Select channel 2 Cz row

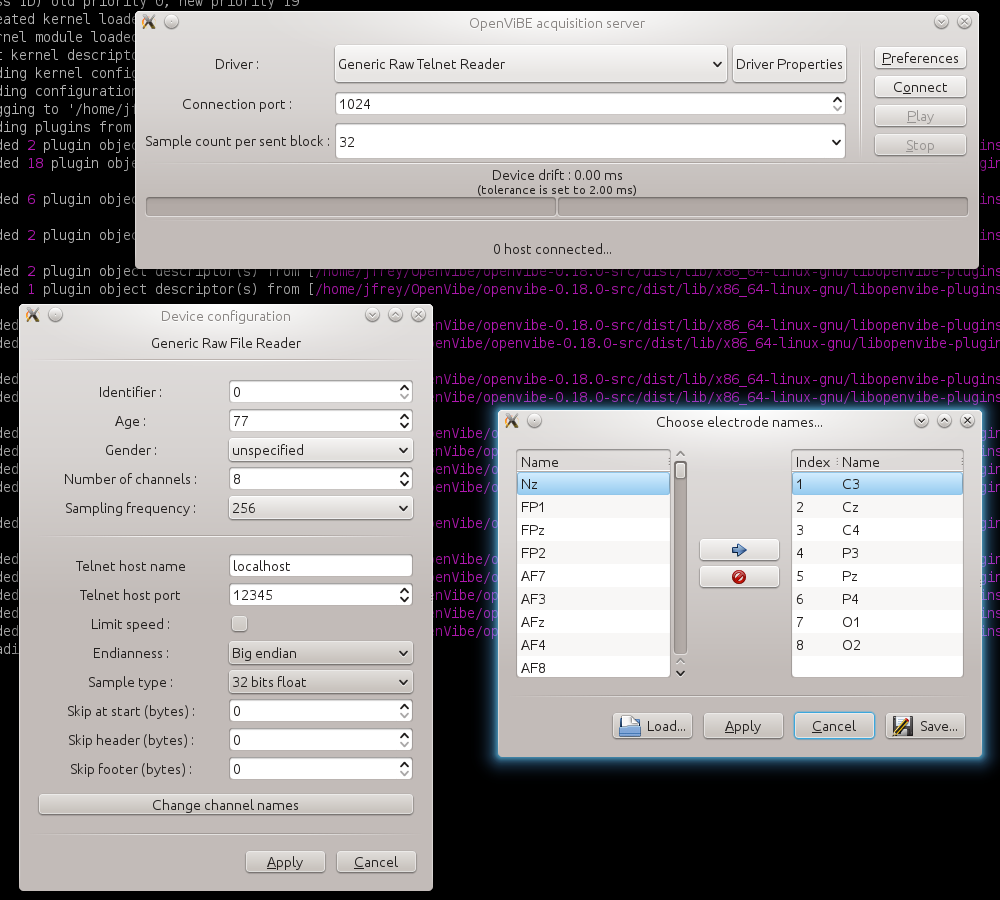[877, 507]
